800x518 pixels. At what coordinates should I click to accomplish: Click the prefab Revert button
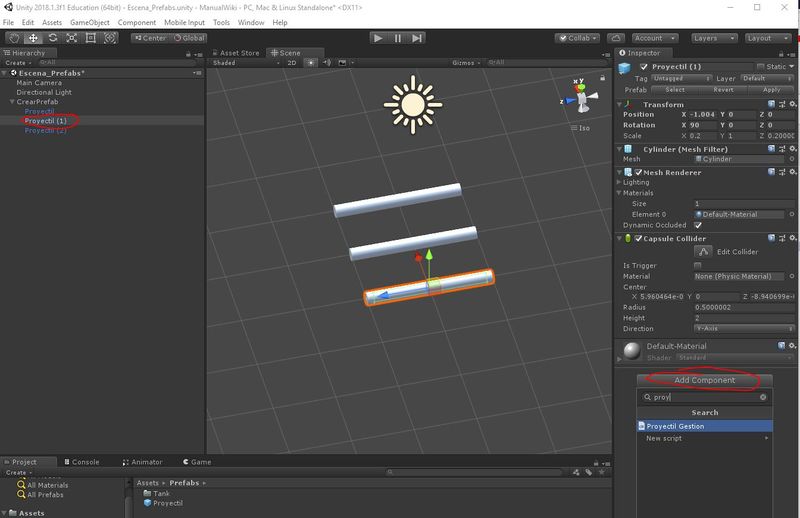pyautogui.click(x=723, y=90)
